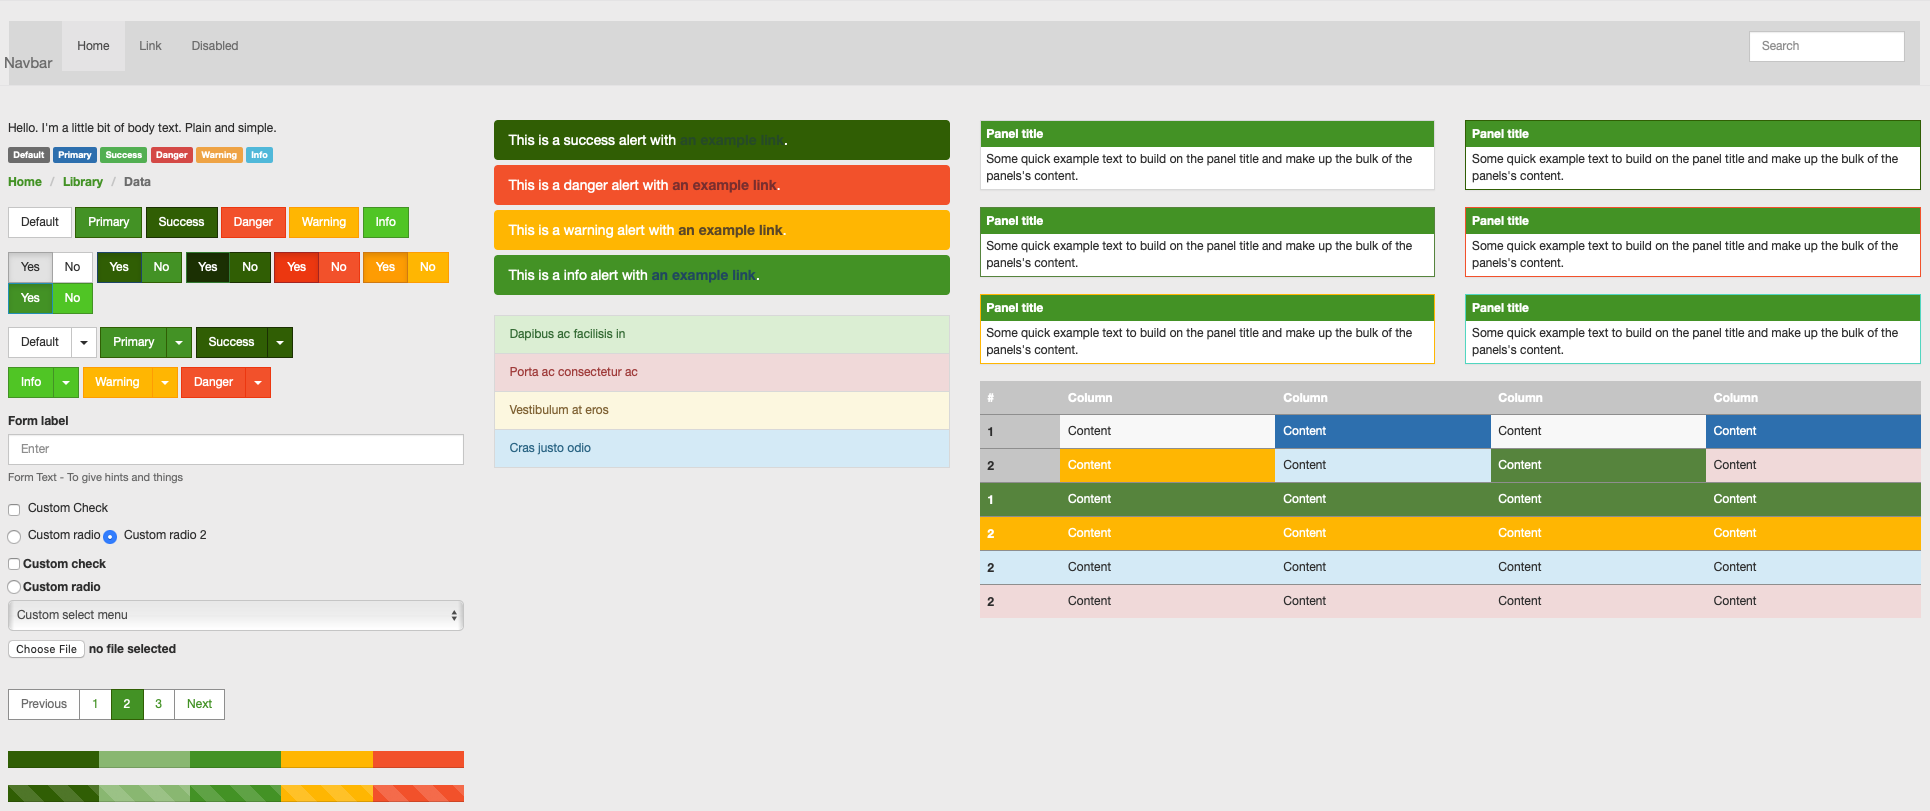Open the Default split button dropdown caret
Viewport: 1930px width, 811px height.
click(x=84, y=342)
